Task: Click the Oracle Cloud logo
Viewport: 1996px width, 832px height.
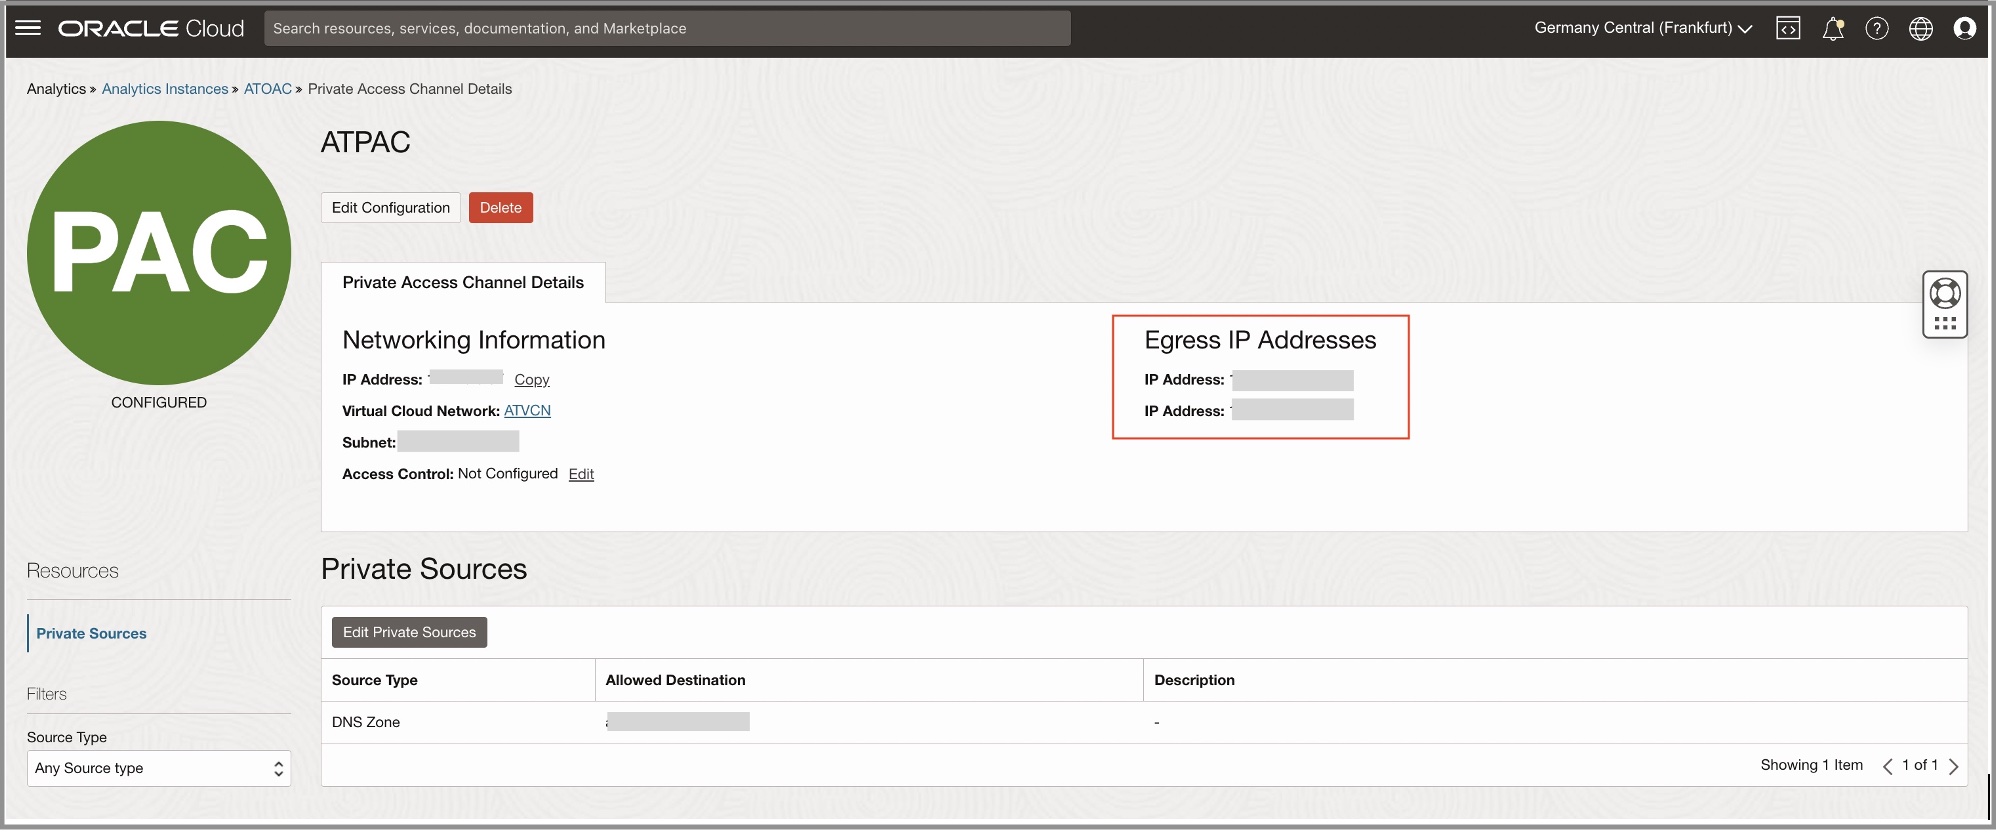Action: tap(151, 28)
